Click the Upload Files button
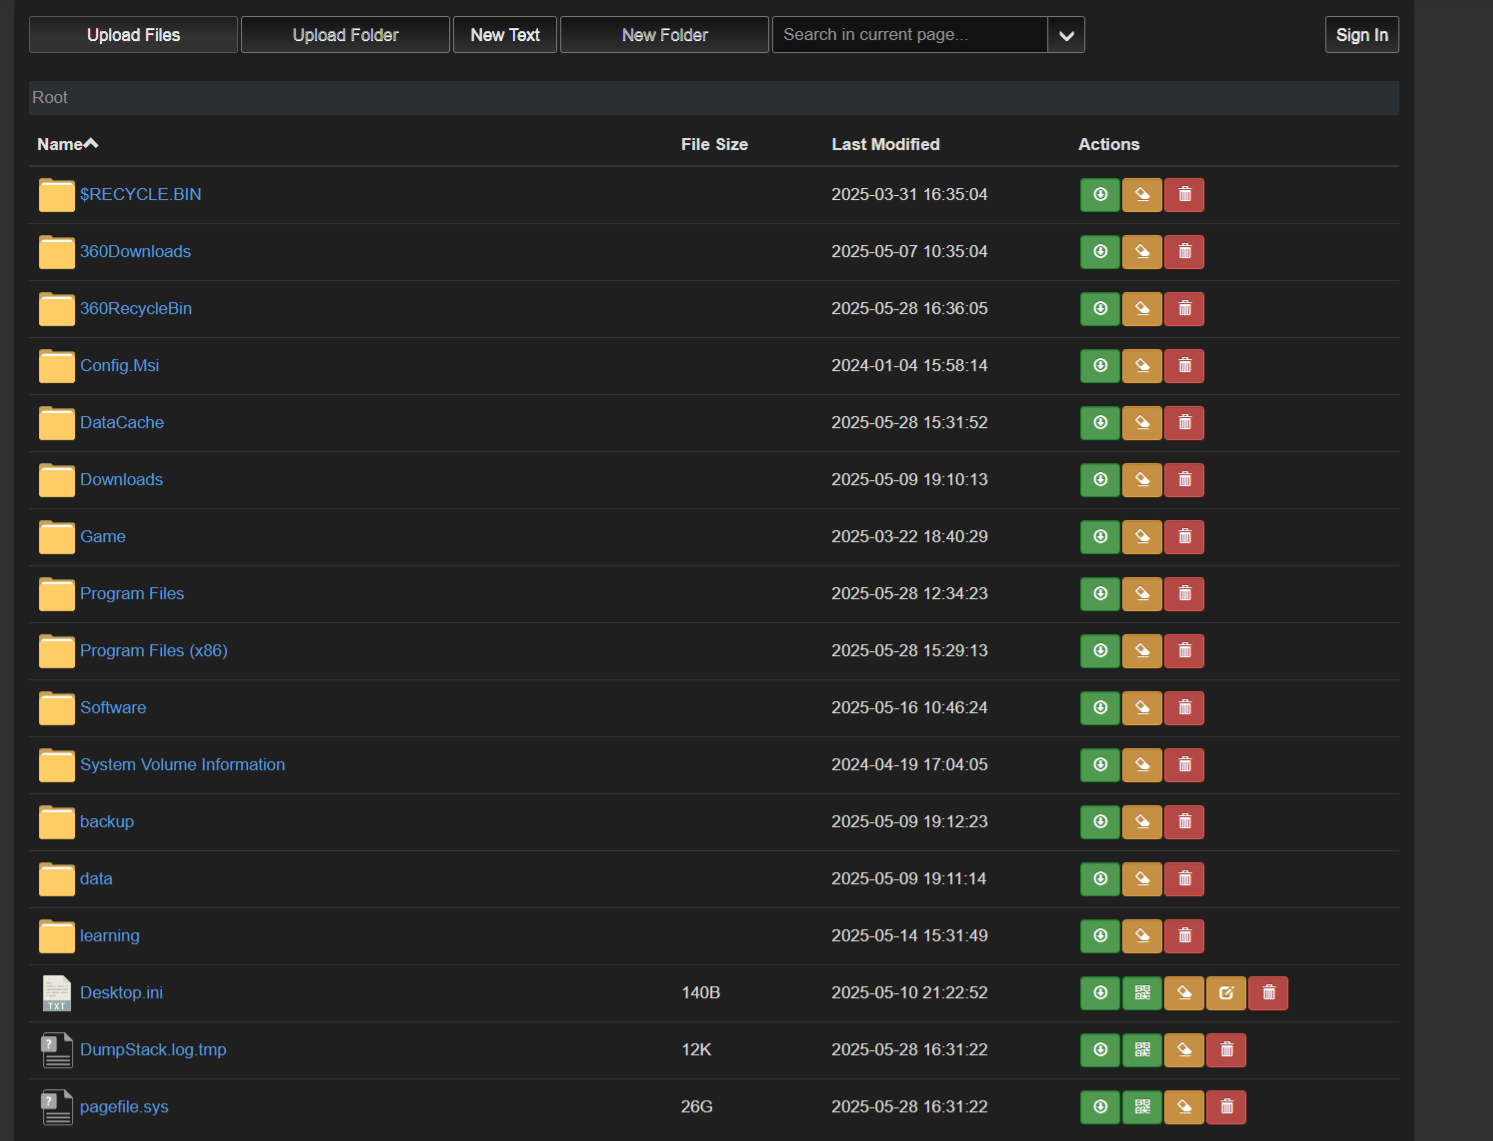This screenshot has width=1493, height=1141. pos(133,35)
